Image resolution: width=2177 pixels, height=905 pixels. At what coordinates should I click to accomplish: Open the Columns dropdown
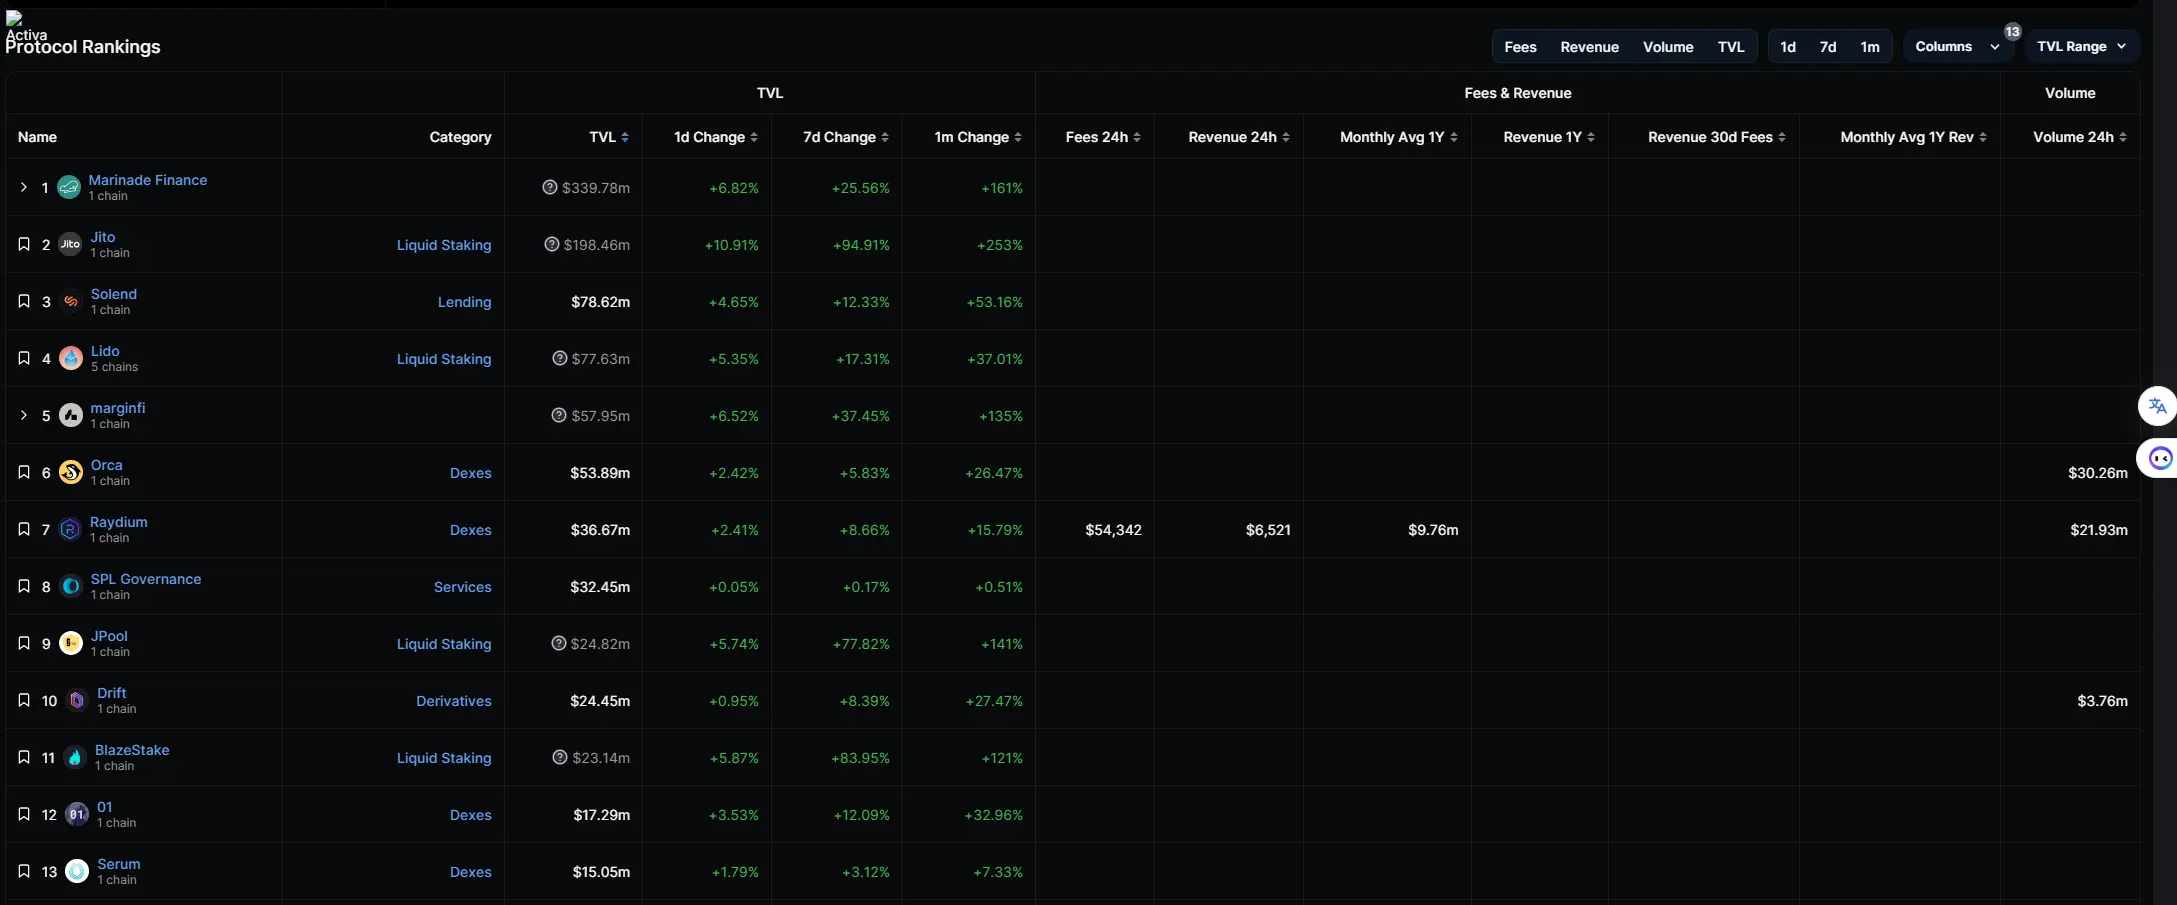1956,47
